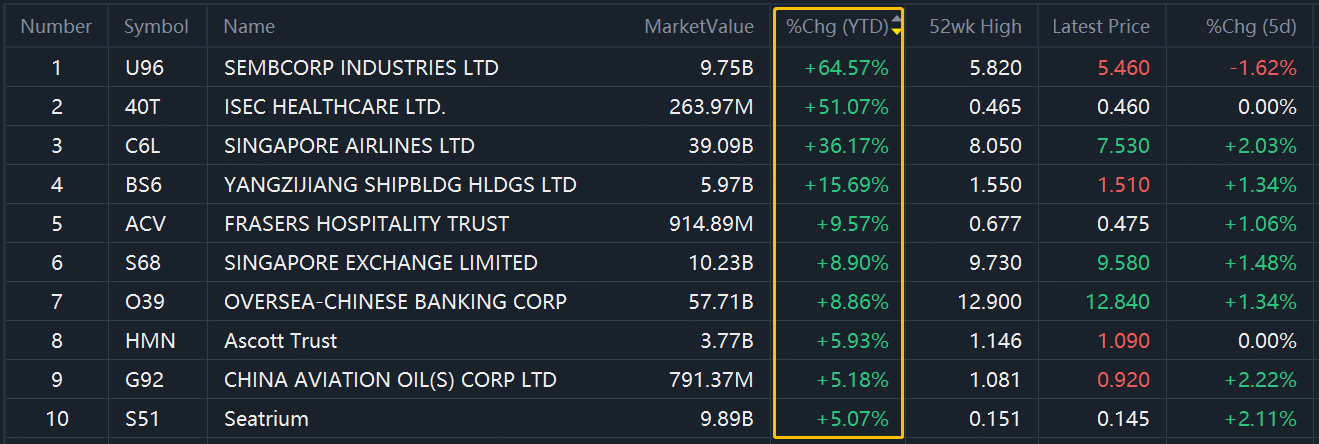Click symbol S51
1319x444 pixels.
(x=141, y=419)
